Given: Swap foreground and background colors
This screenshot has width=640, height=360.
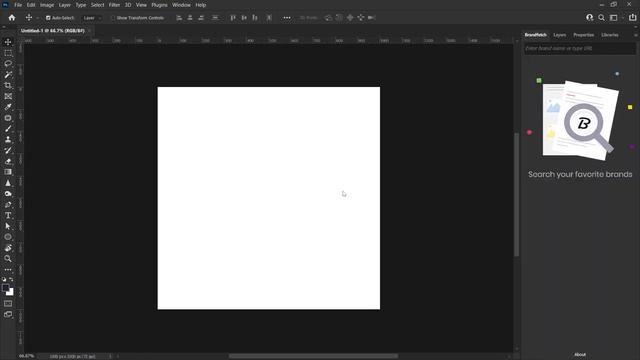Looking at the screenshot, I should [11, 280].
